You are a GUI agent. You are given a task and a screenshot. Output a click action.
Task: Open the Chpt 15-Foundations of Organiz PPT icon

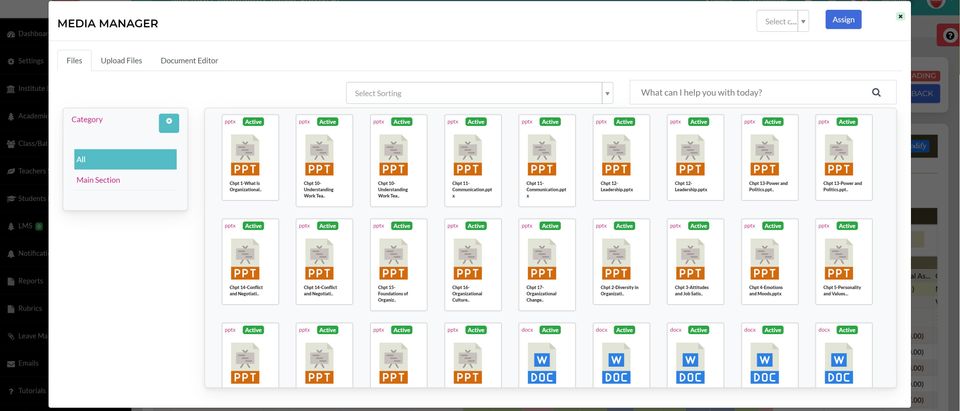(x=393, y=259)
